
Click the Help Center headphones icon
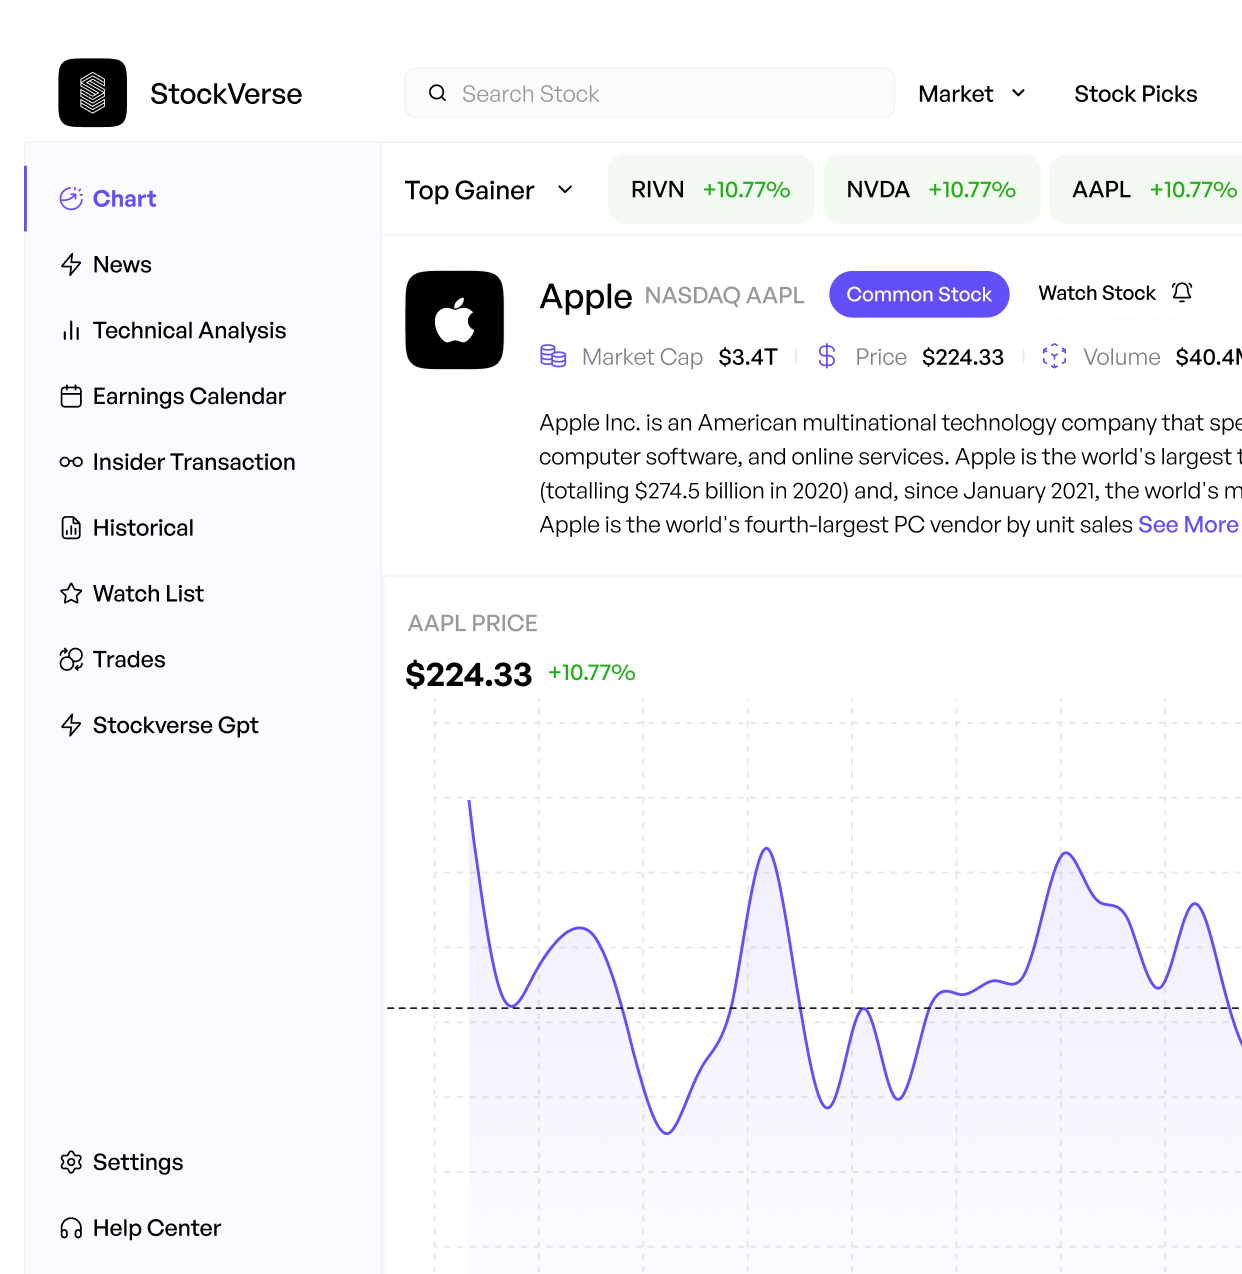click(71, 1228)
